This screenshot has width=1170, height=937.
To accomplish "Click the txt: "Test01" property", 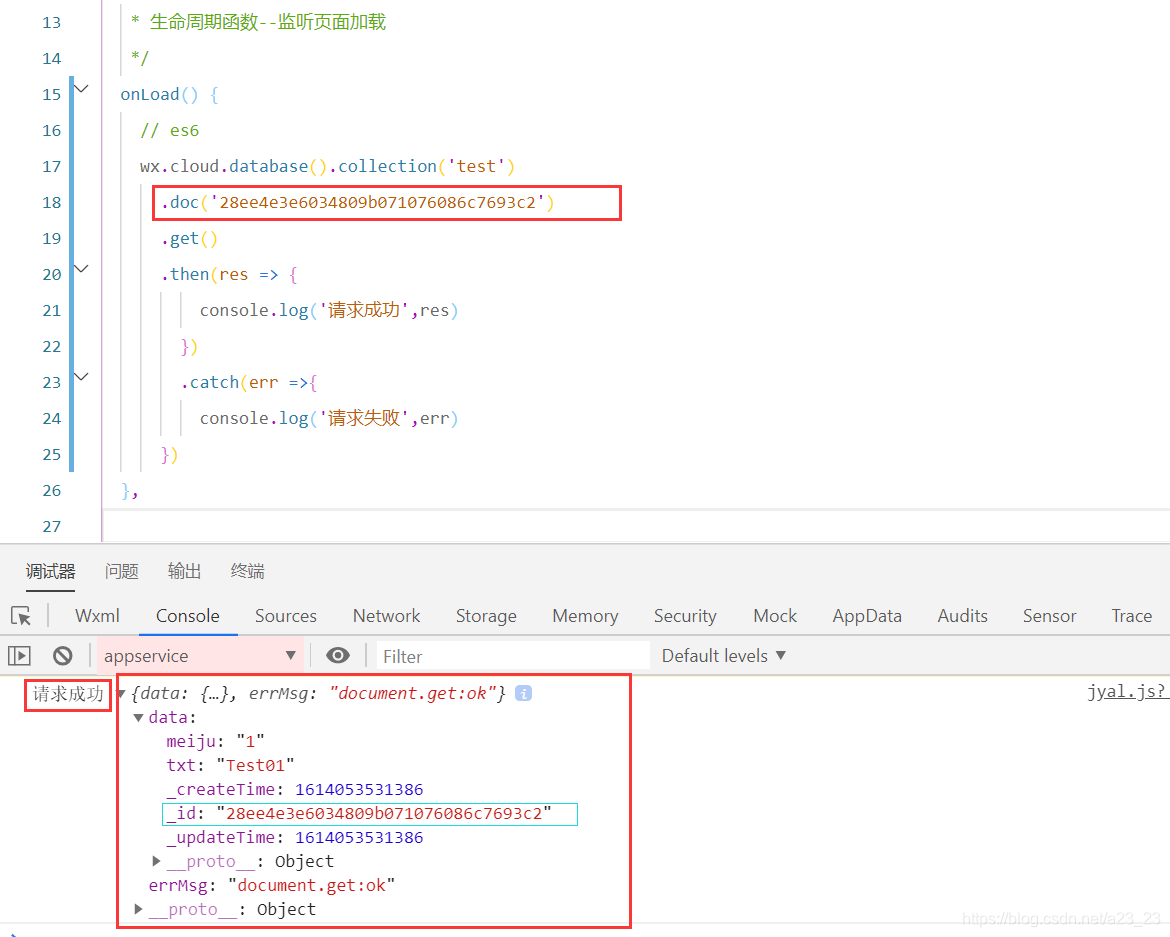I will 231,765.
